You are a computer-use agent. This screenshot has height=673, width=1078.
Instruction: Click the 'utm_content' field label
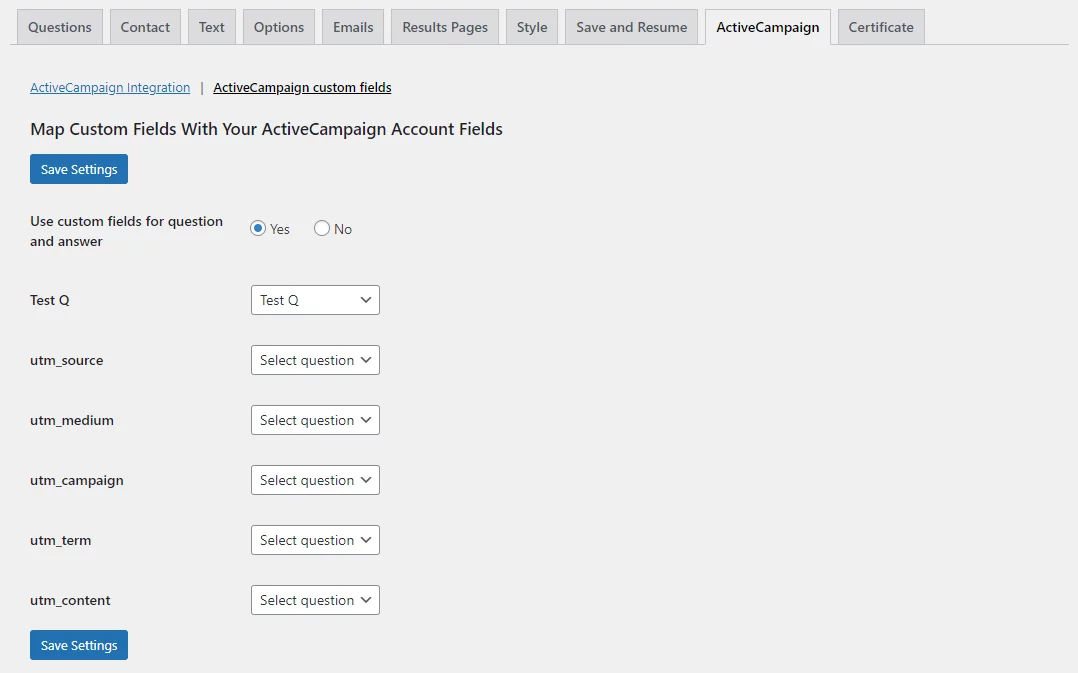coord(70,600)
